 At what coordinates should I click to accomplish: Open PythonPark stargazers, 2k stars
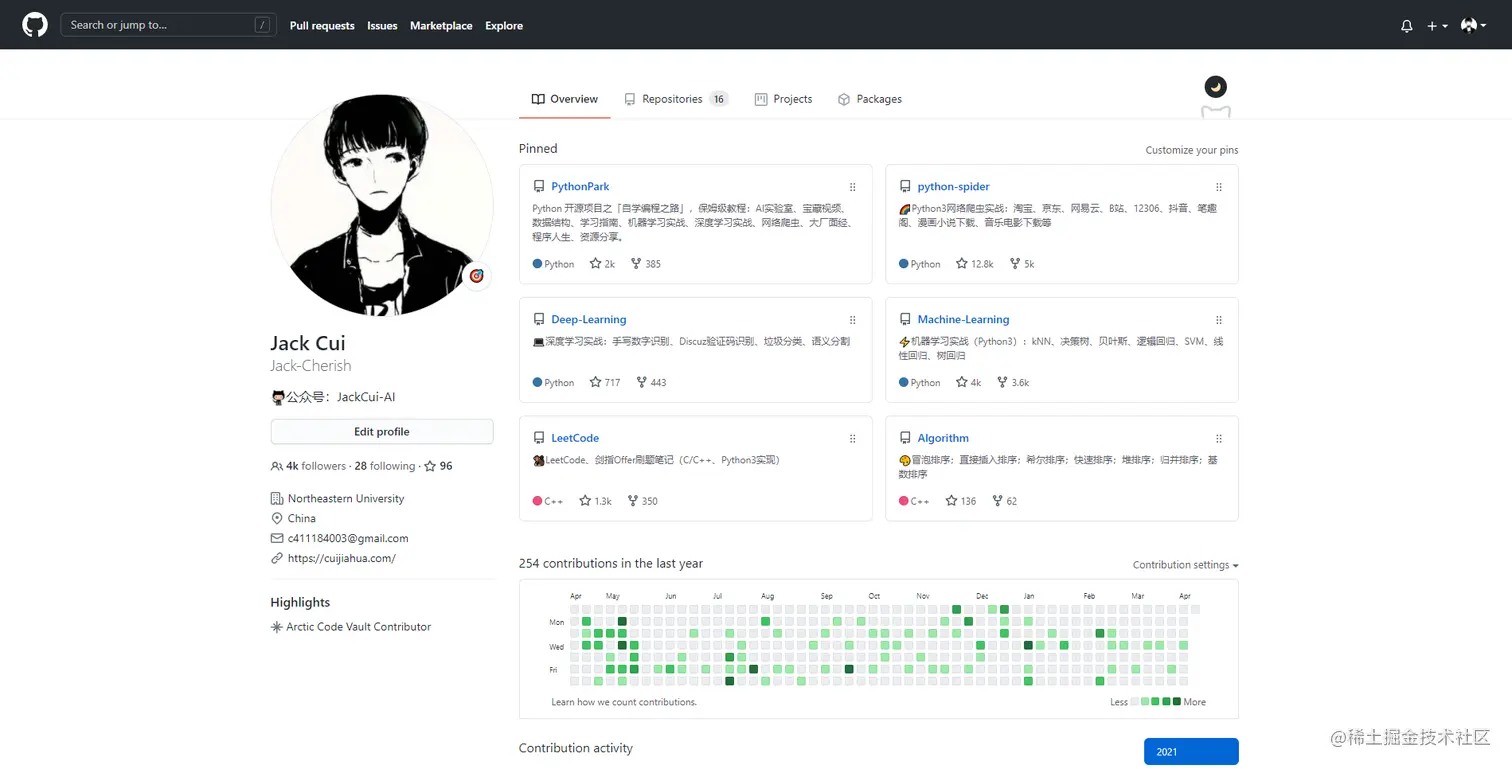602,264
